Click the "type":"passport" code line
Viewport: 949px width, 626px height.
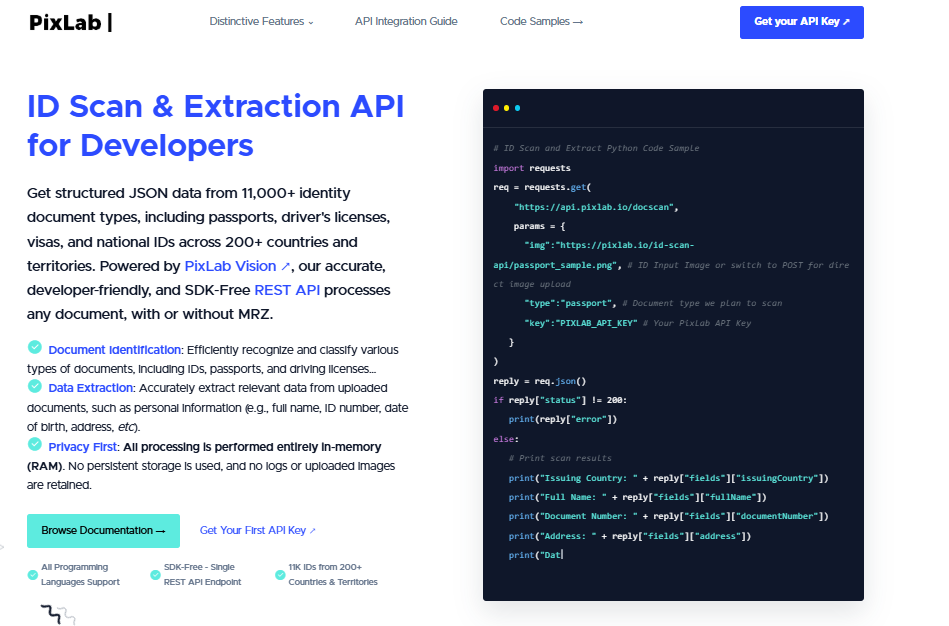570,303
